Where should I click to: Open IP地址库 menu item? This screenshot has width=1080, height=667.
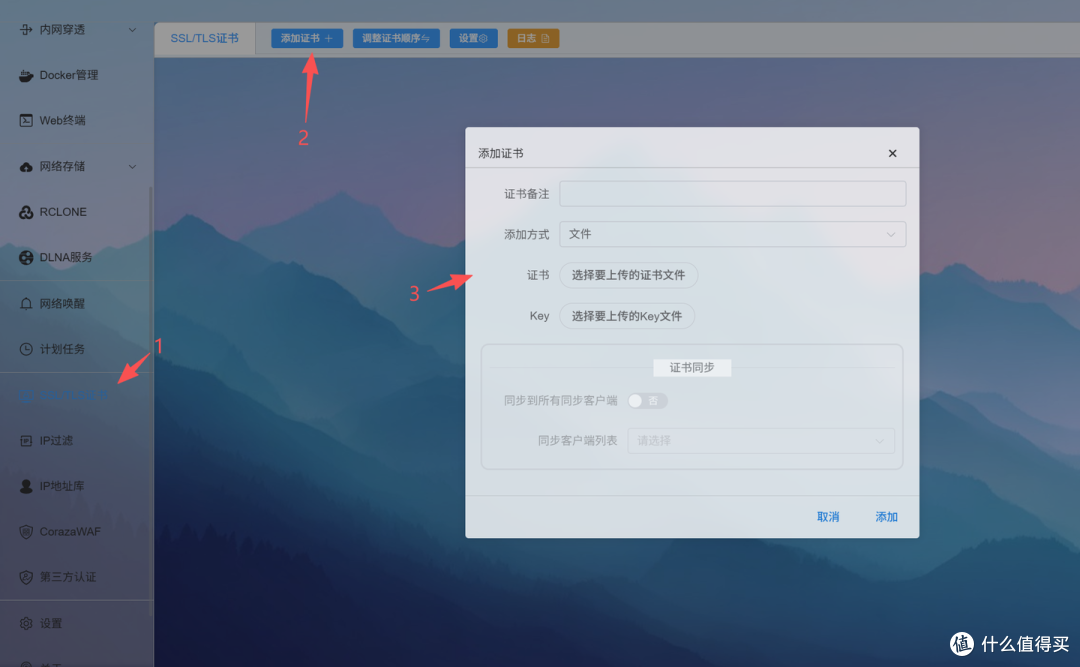point(62,486)
